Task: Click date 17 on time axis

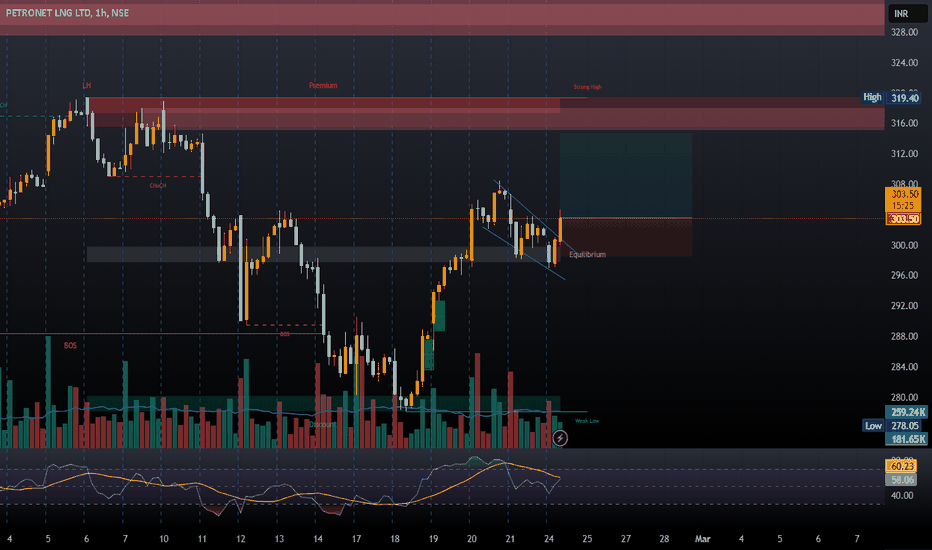Action: point(356,539)
